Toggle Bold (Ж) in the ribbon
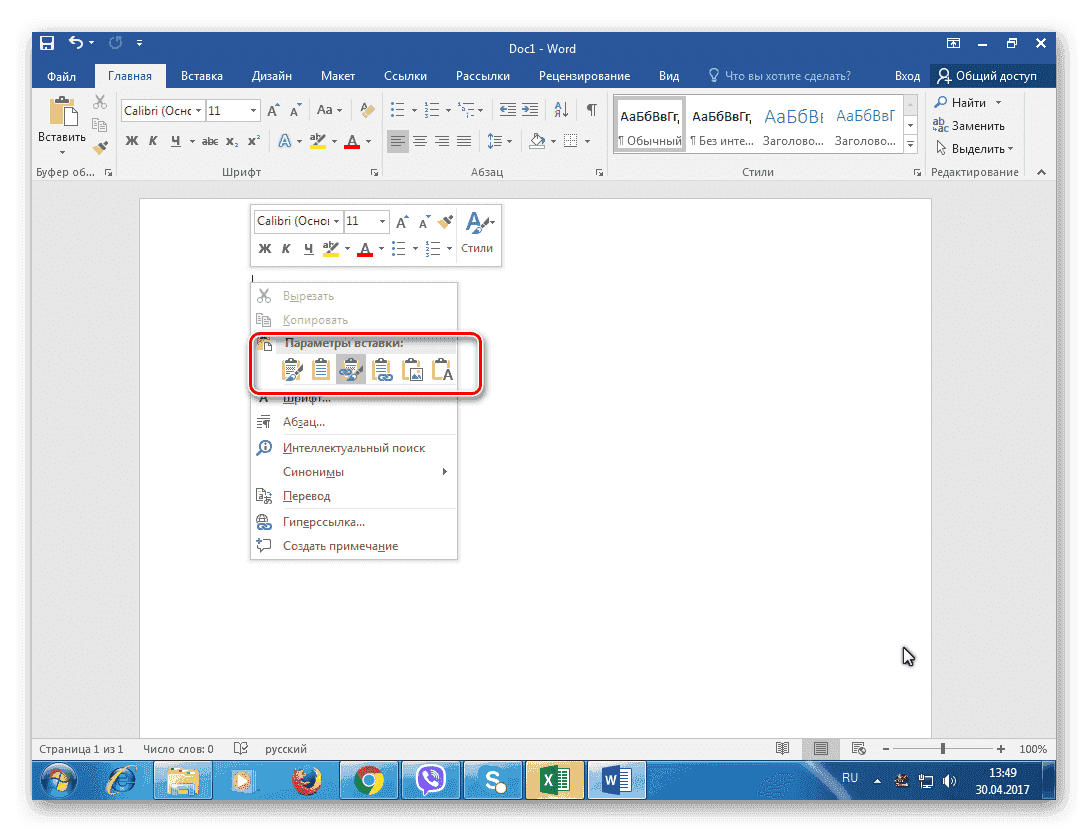1088x832 pixels. coord(131,141)
